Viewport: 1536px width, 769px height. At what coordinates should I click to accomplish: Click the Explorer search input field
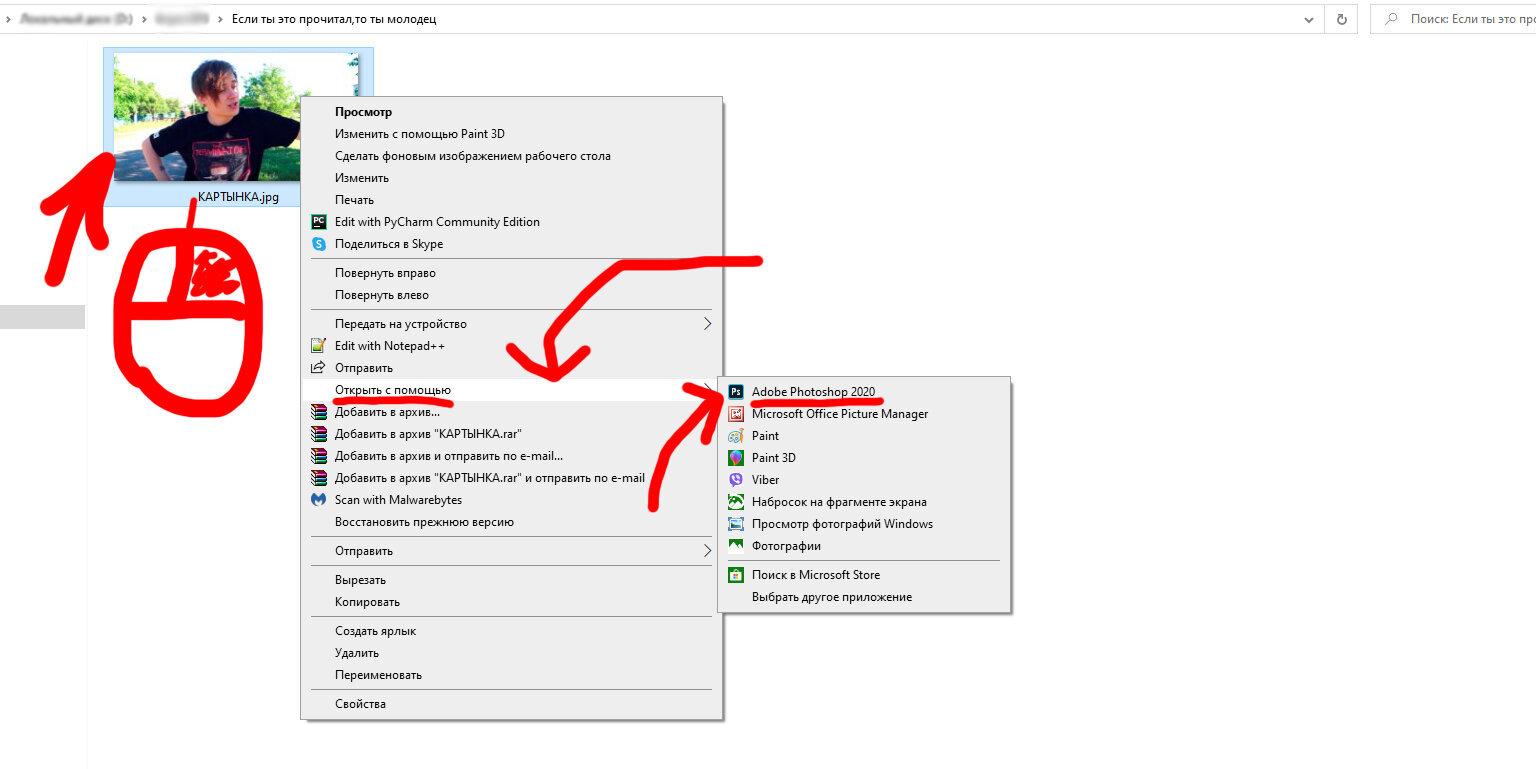[1453, 19]
